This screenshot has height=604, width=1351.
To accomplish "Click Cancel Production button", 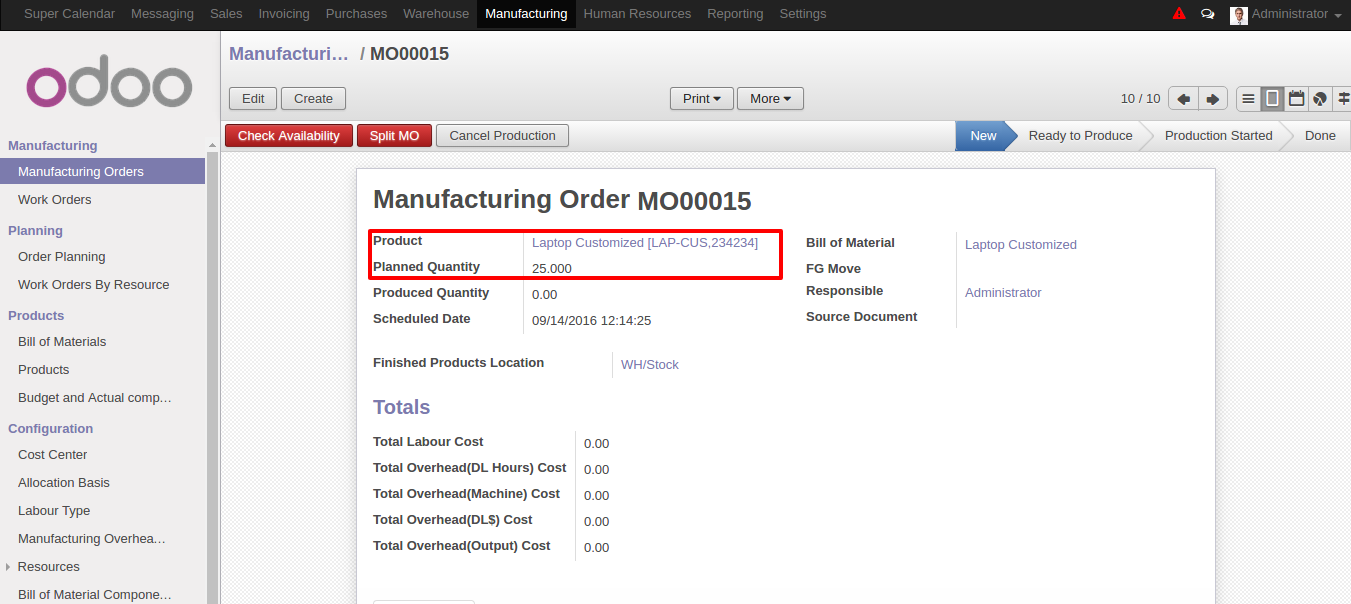I will [503, 136].
